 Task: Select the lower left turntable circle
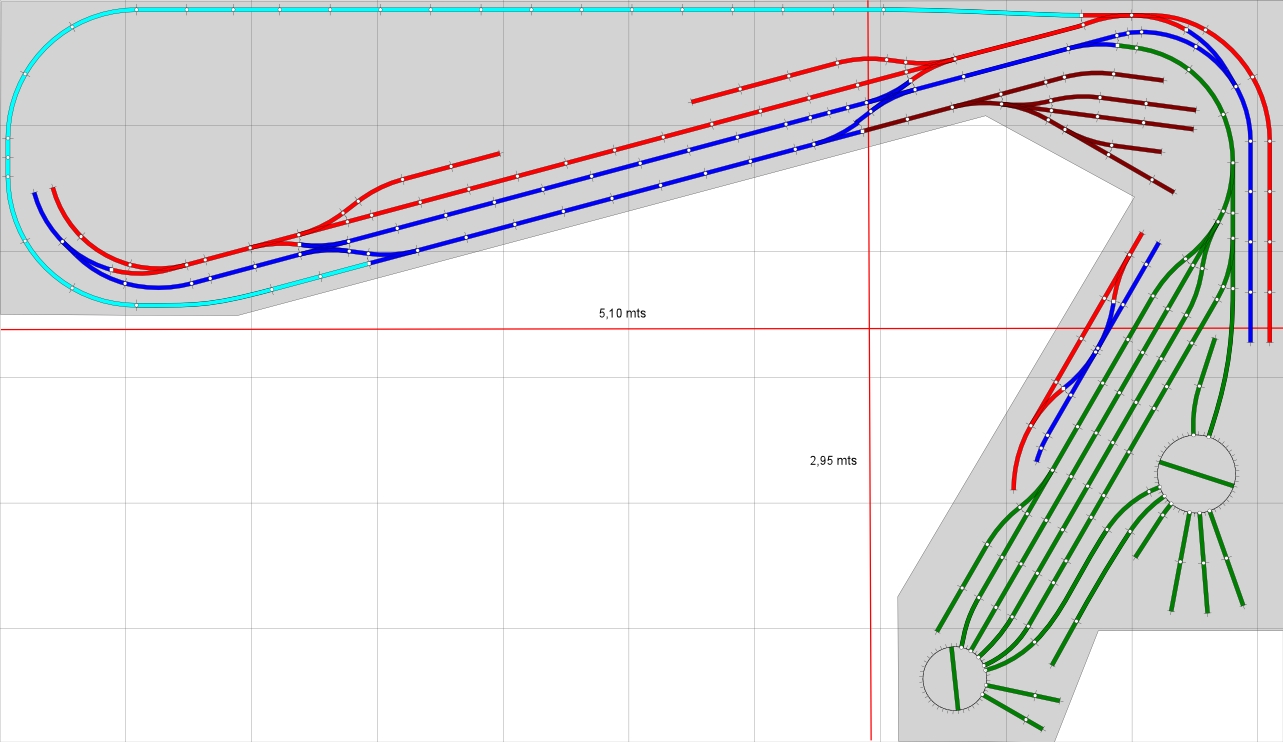954,678
